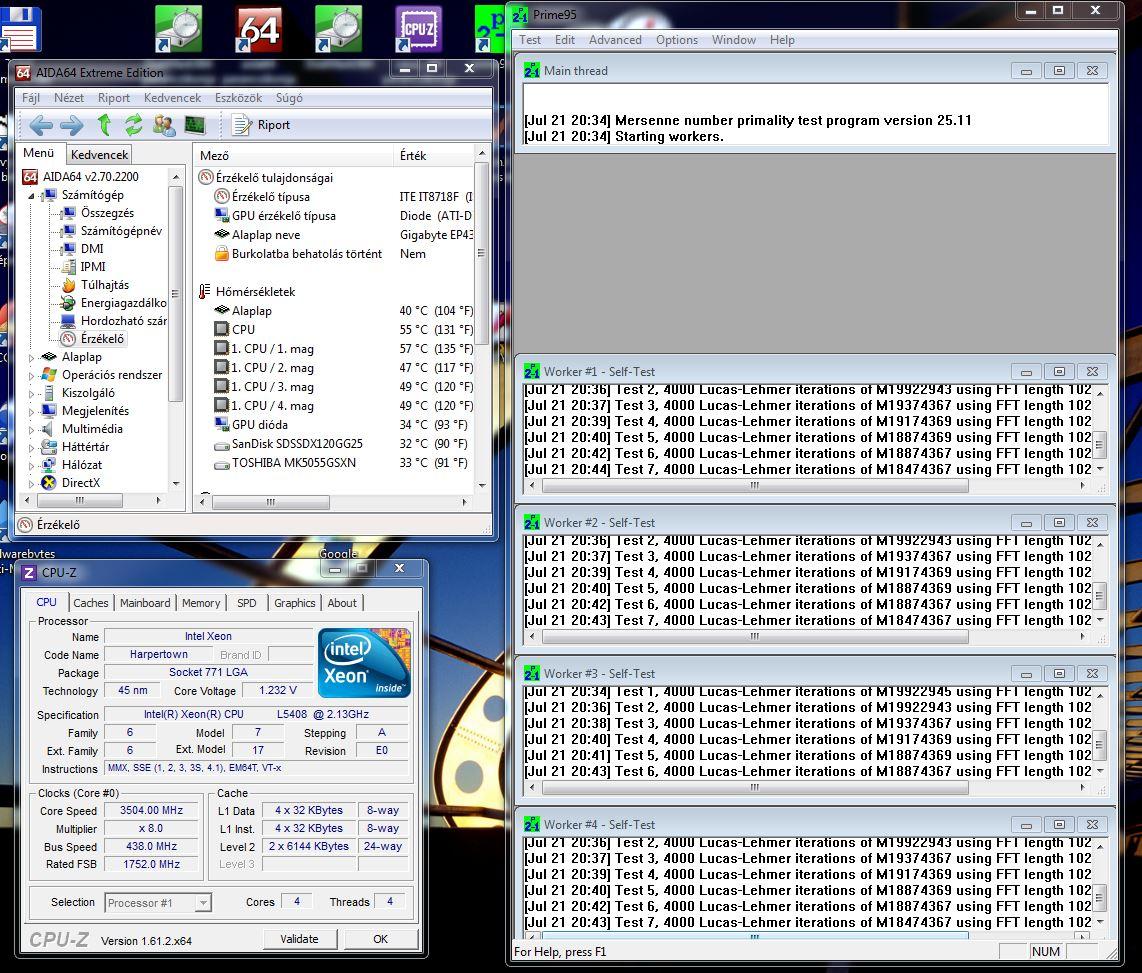Screen dimensions: 1142x973
Task: Open the CPU-Z About tab
Action: tap(342, 603)
